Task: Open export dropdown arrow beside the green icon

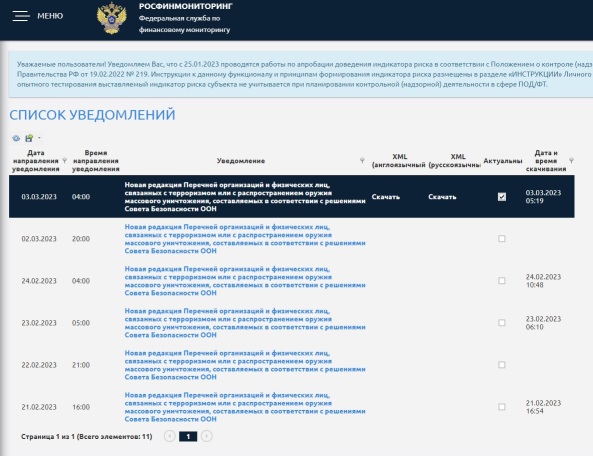Action: tap(39, 138)
